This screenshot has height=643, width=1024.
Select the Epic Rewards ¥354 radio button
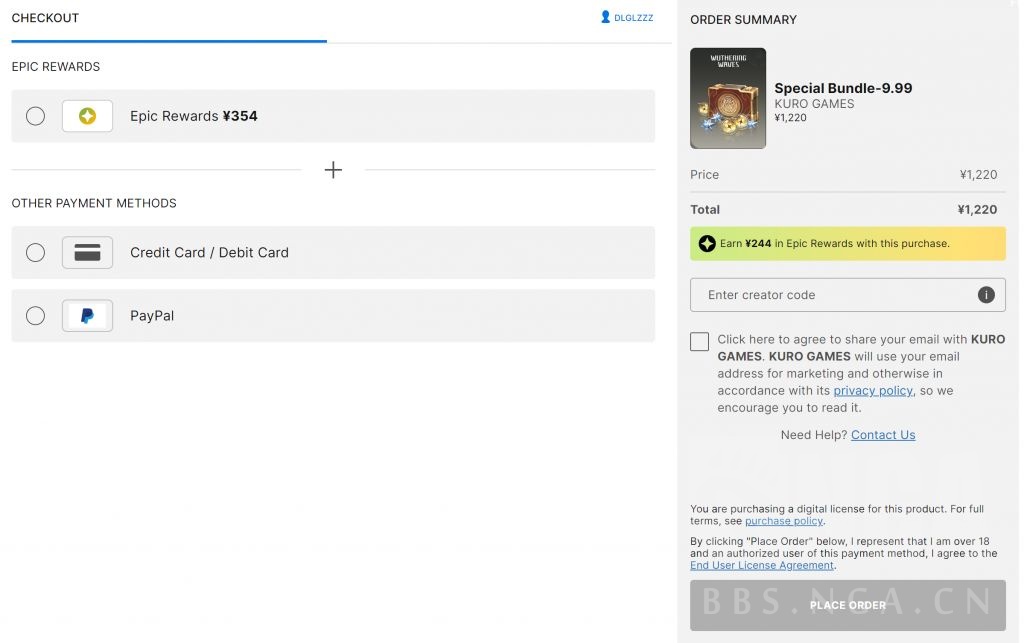tap(36, 116)
